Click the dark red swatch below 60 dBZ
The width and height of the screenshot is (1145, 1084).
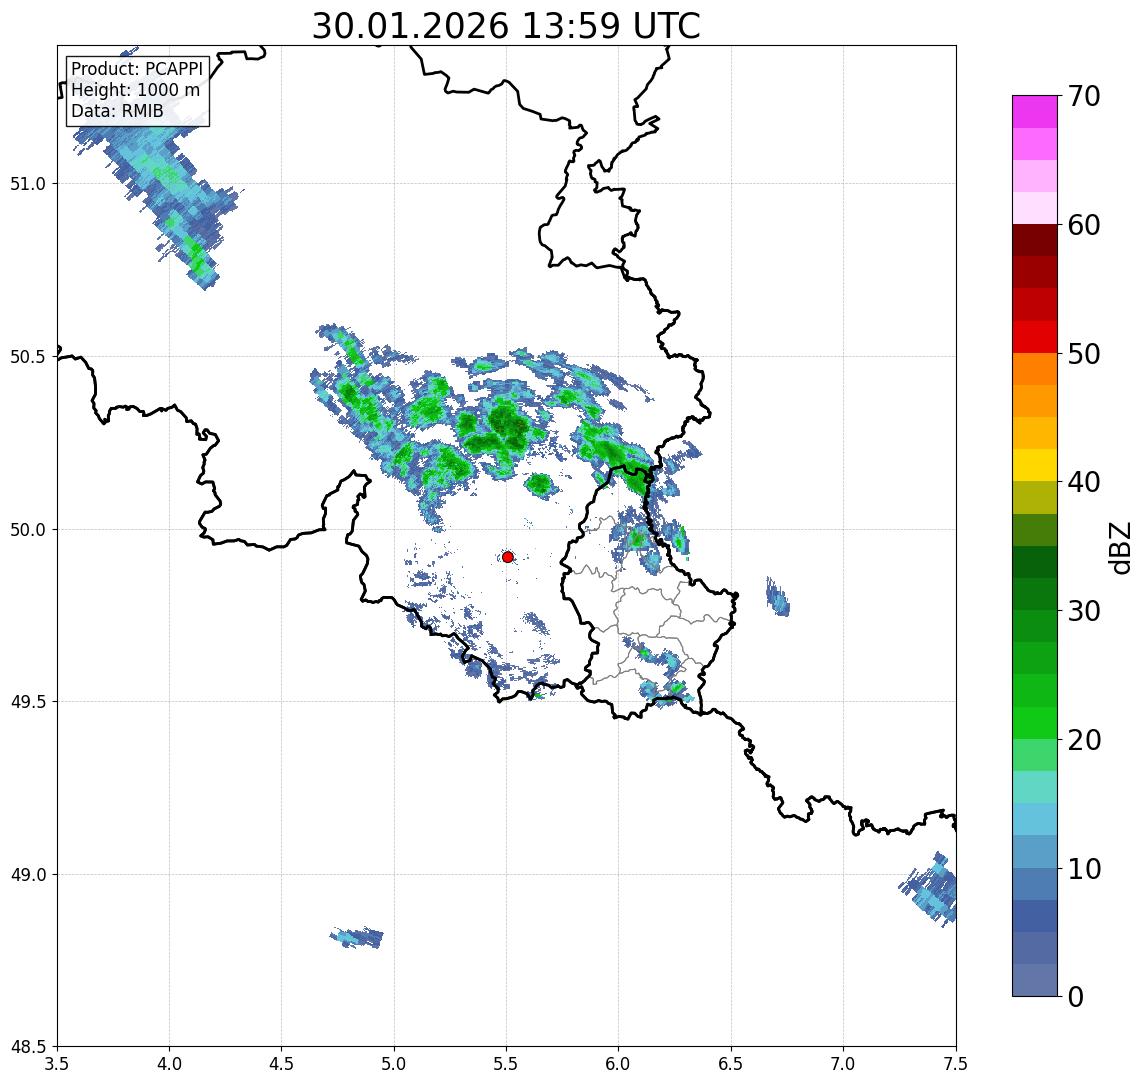pos(1035,240)
